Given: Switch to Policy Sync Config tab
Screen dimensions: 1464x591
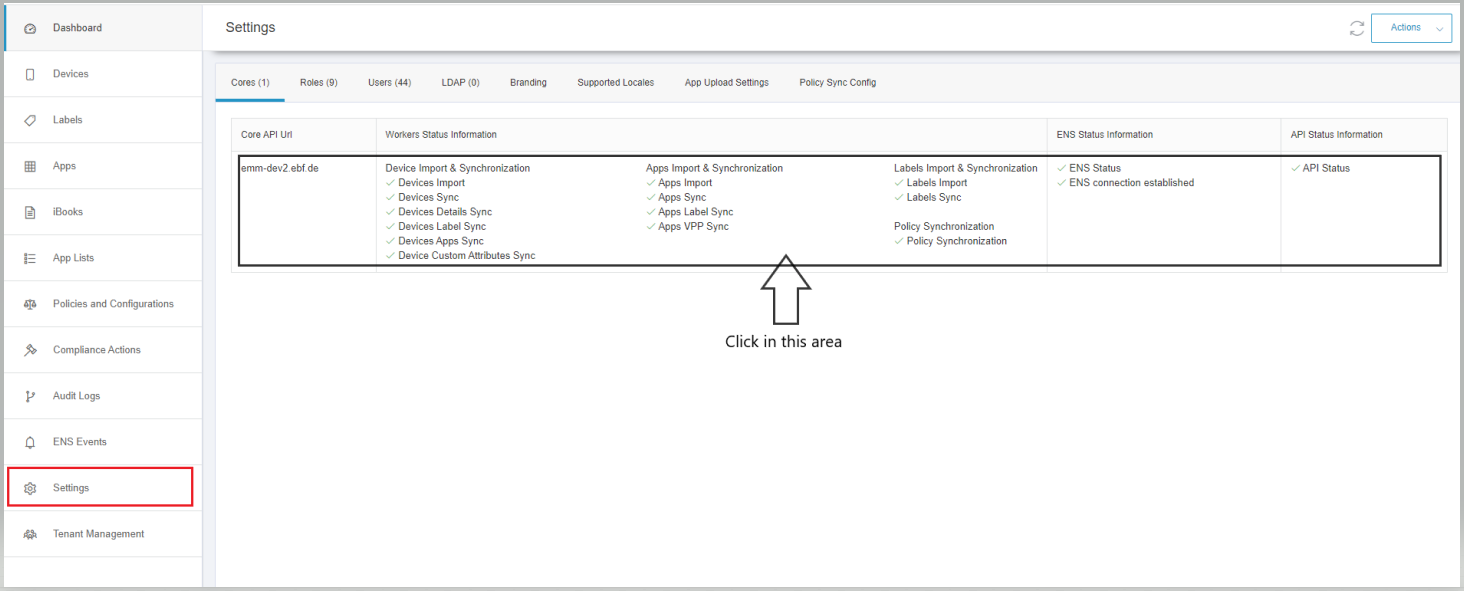Looking at the screenshot, I should tap(837, 83).
